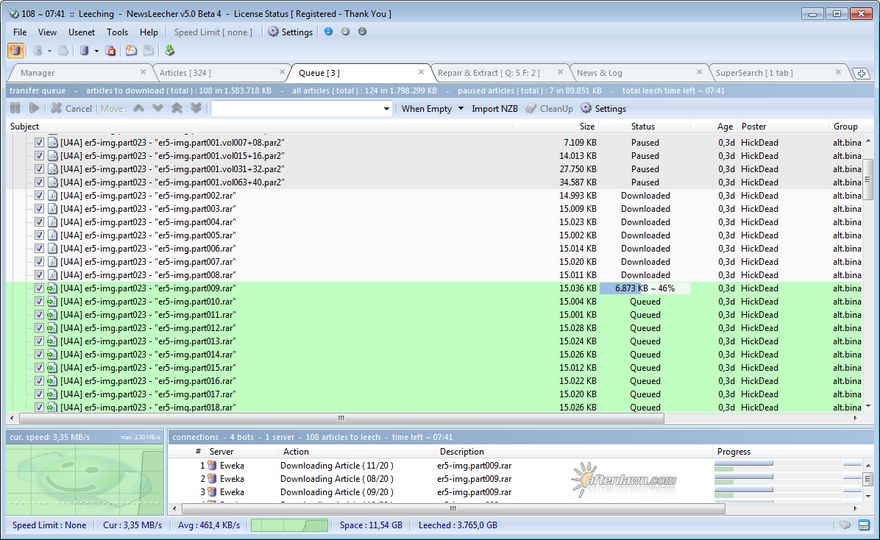This screenshot has width=880, height=540.
Task: Click Speed Limit [ none ] in menu bar
Action: [213, 32]
